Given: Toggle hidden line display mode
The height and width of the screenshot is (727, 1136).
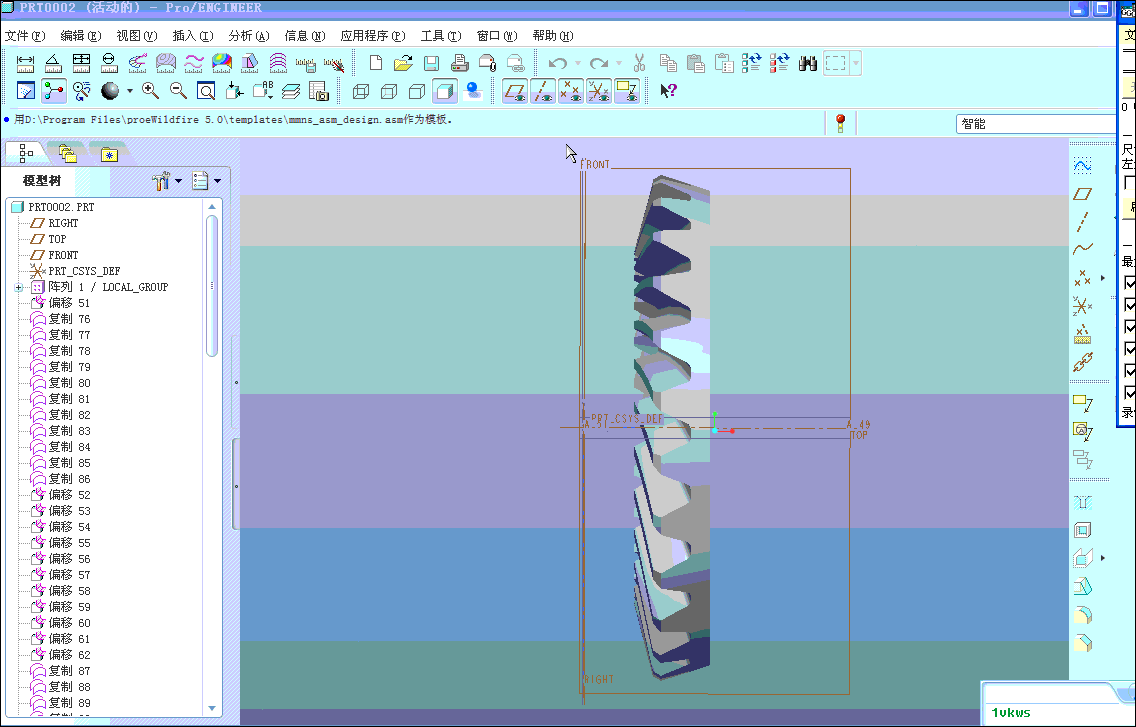Looking at the screenshot, I should point(389,91).
